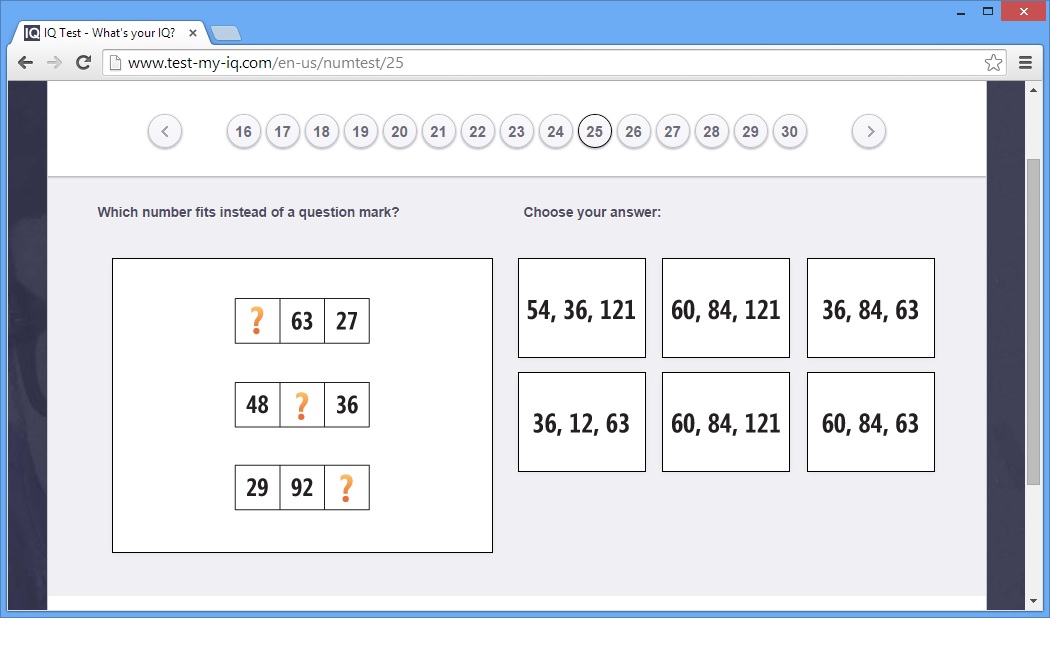Choose answer 54, 36, 121

point(582,308)
